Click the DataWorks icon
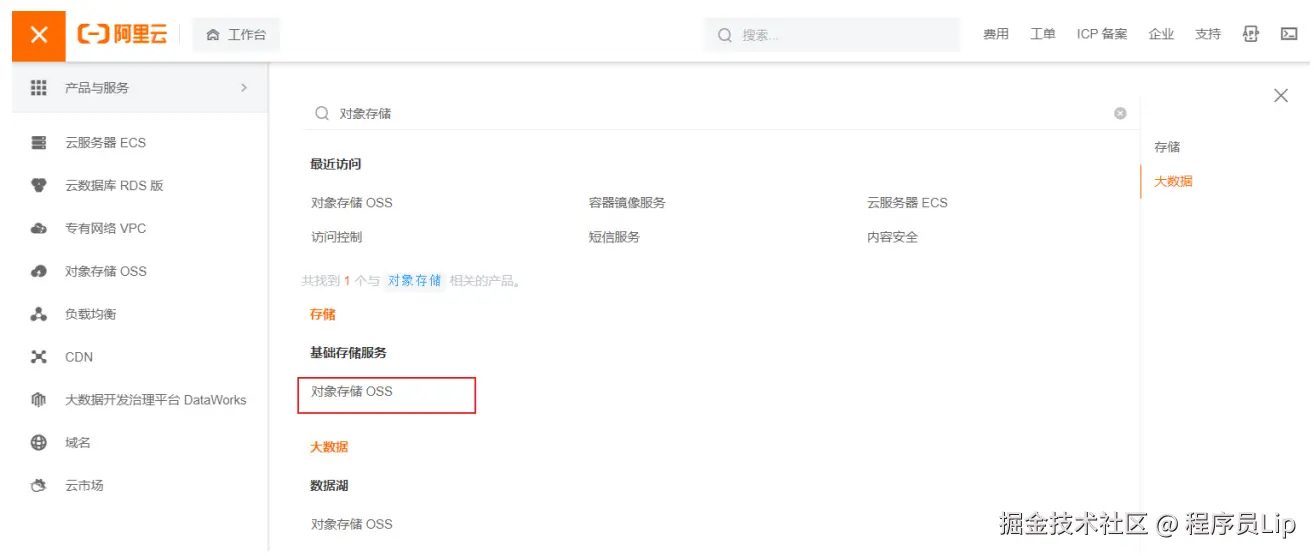1314x556 pixels. [x=39, y=400]
